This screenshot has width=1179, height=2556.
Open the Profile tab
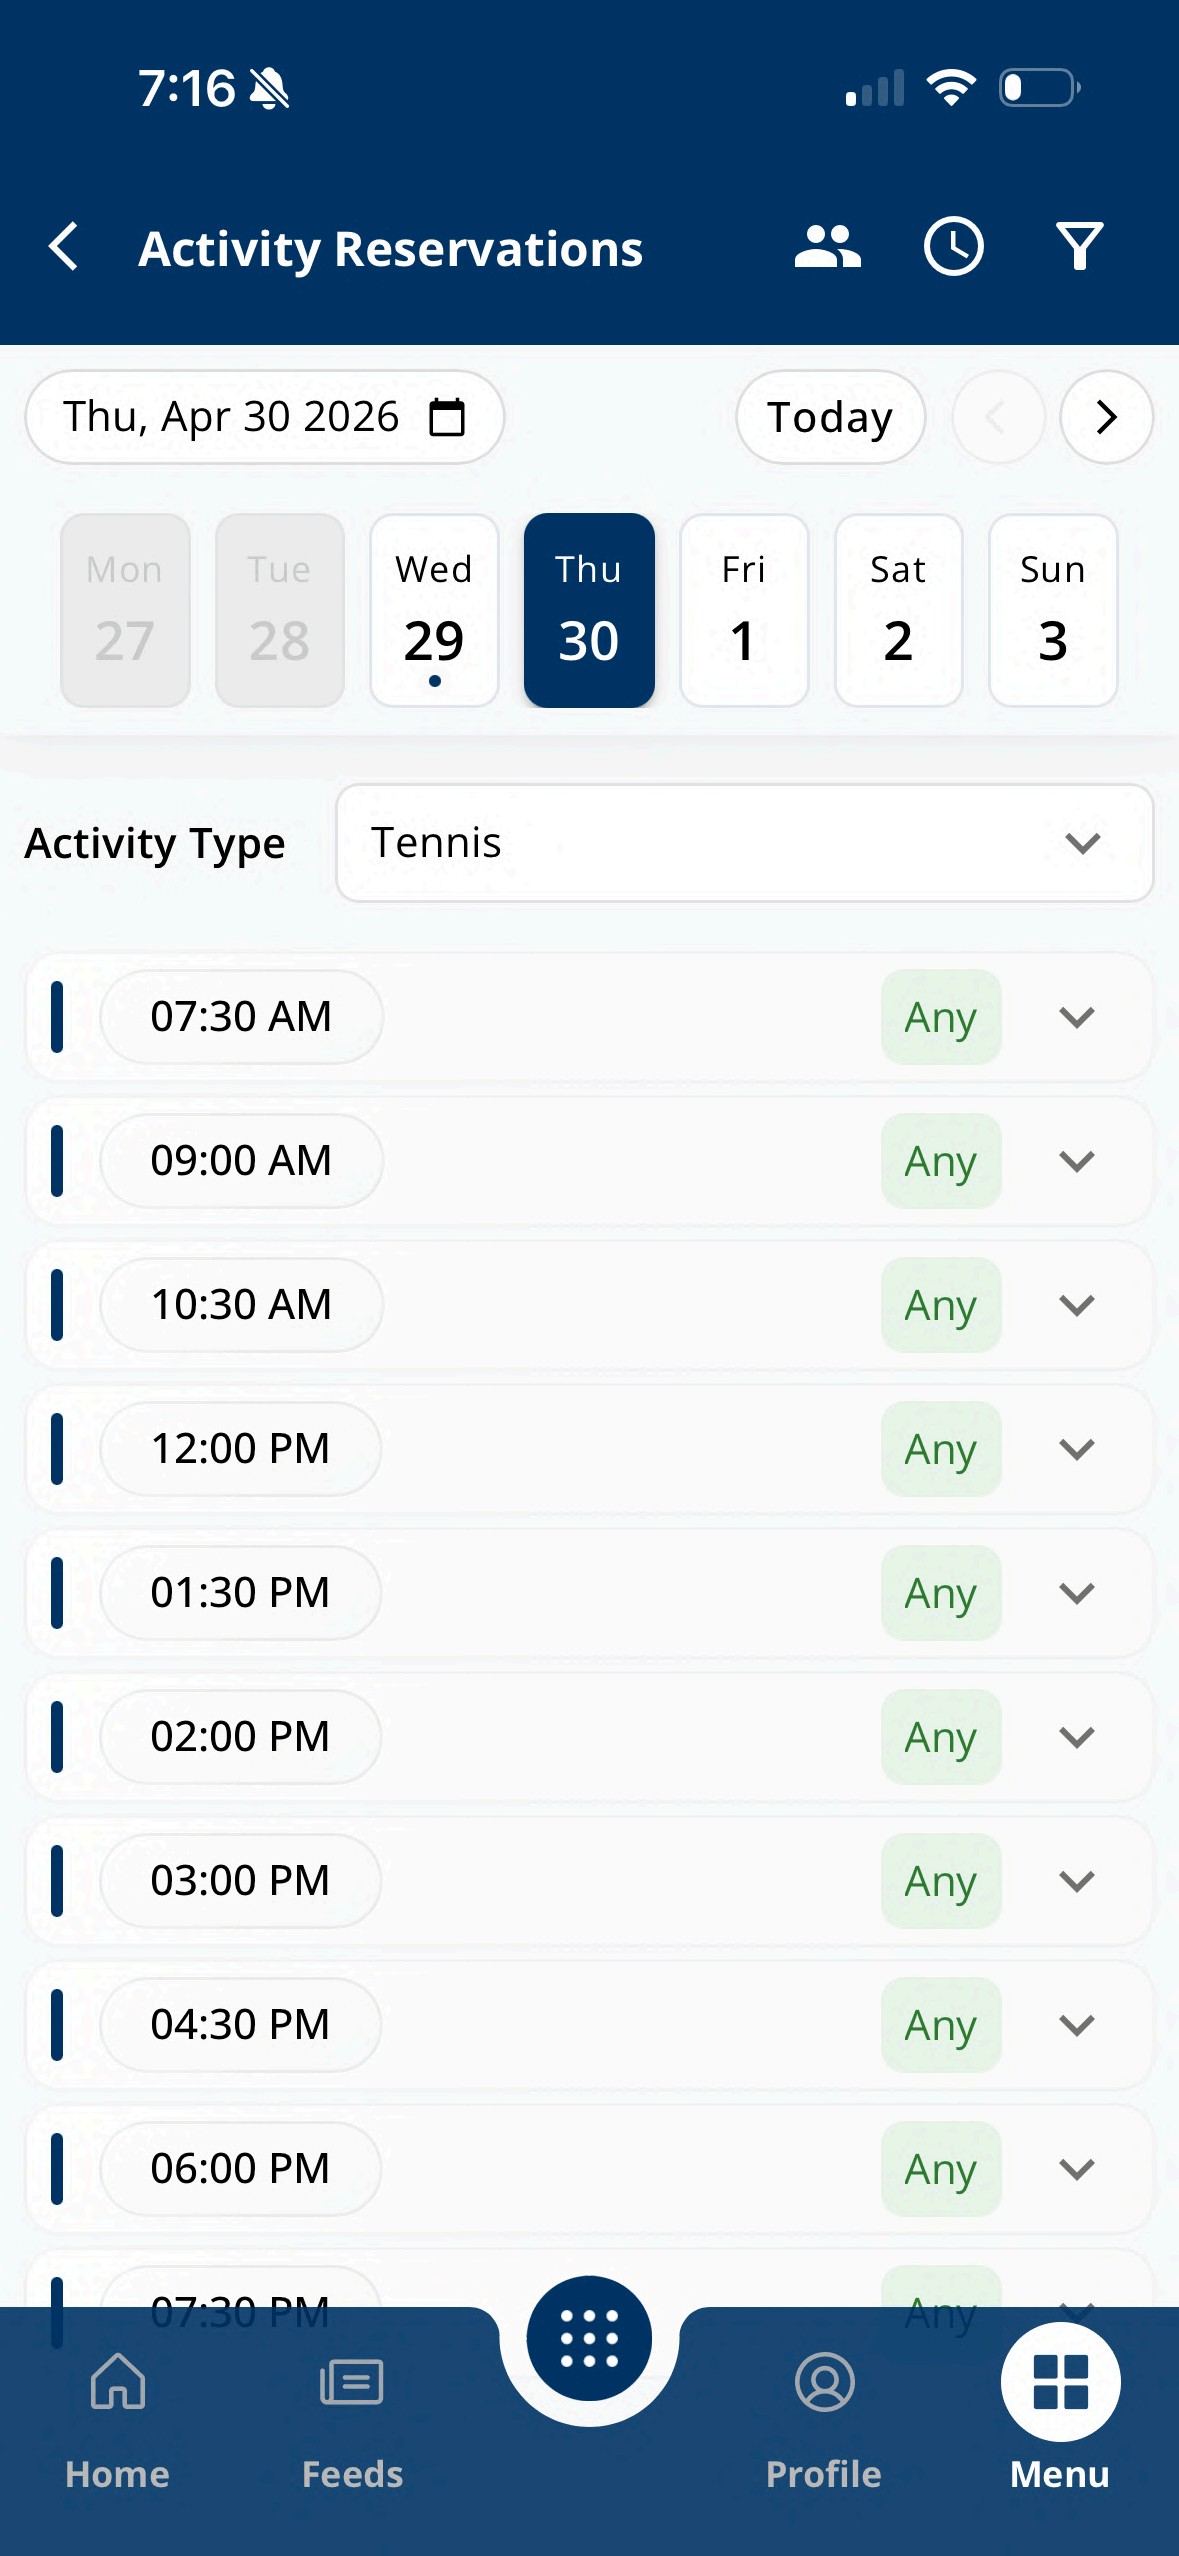tap(824, 2420)
